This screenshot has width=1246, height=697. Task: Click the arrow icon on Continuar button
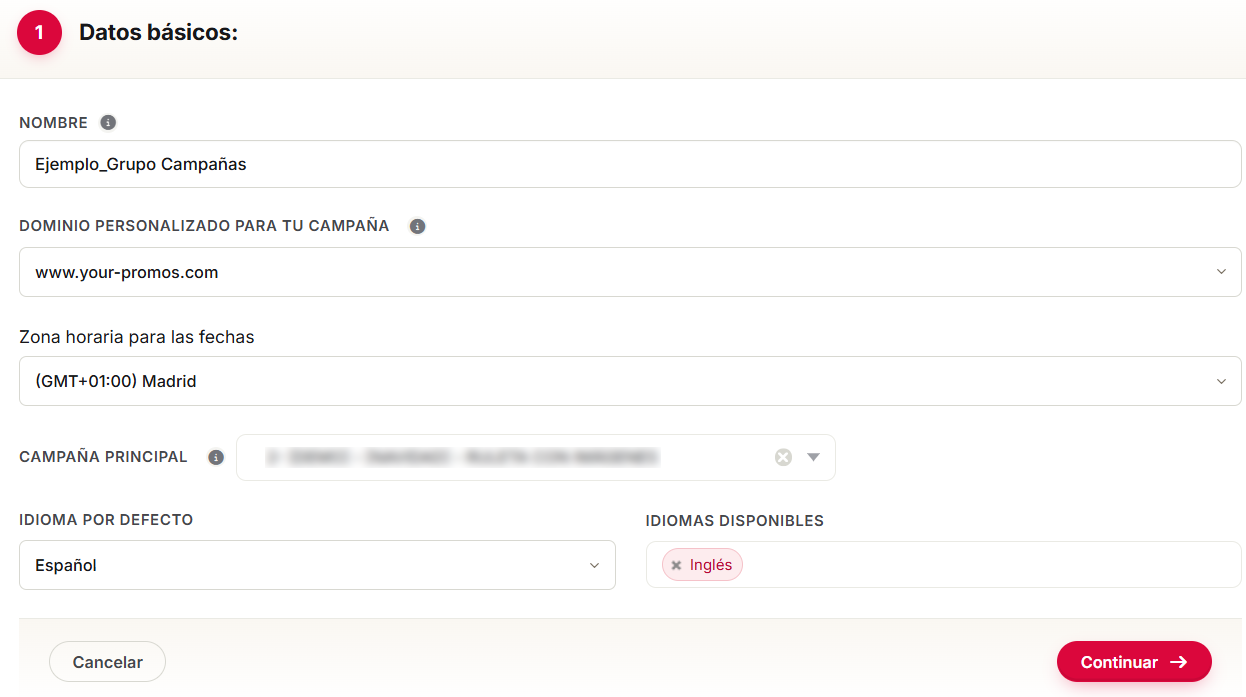[x=1178, y=662]
